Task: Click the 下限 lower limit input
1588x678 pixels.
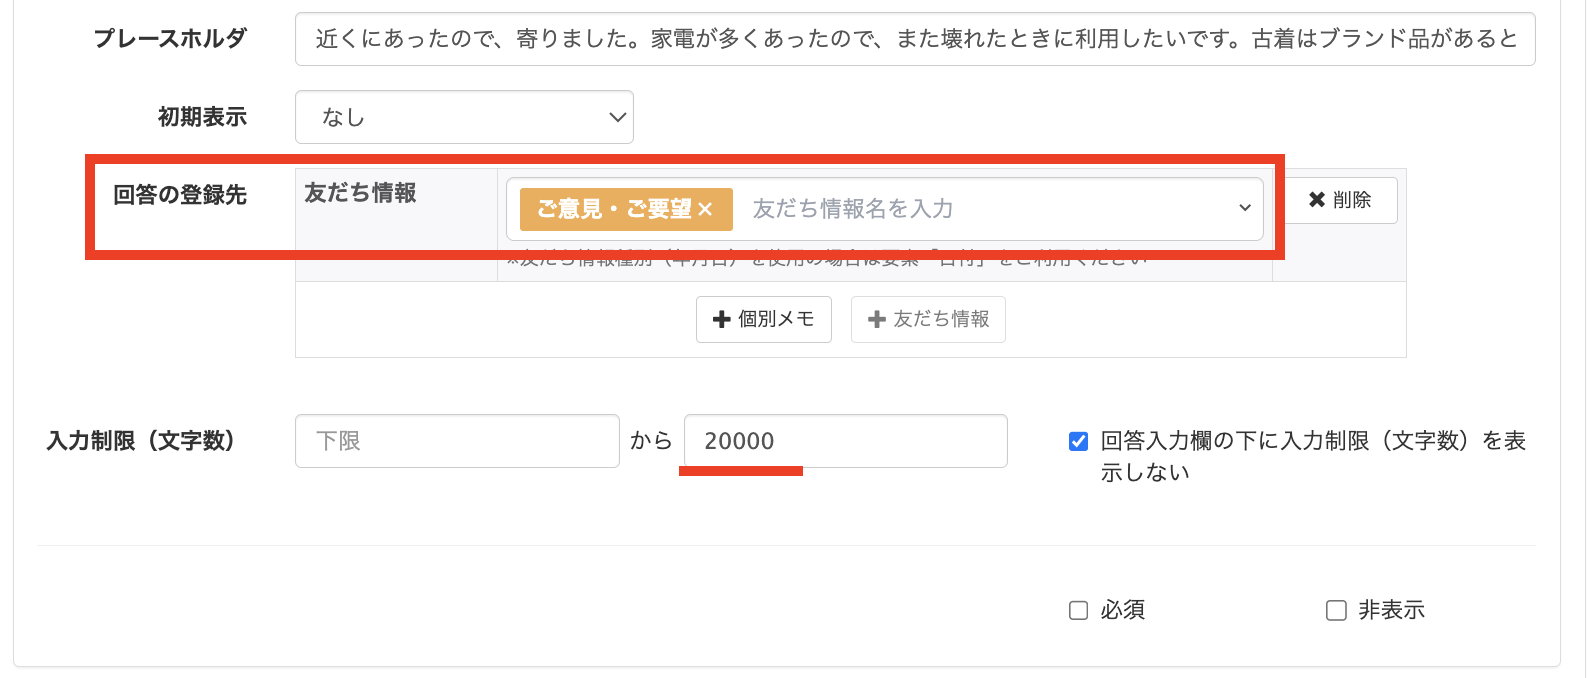Action: (x=457, y=441)
